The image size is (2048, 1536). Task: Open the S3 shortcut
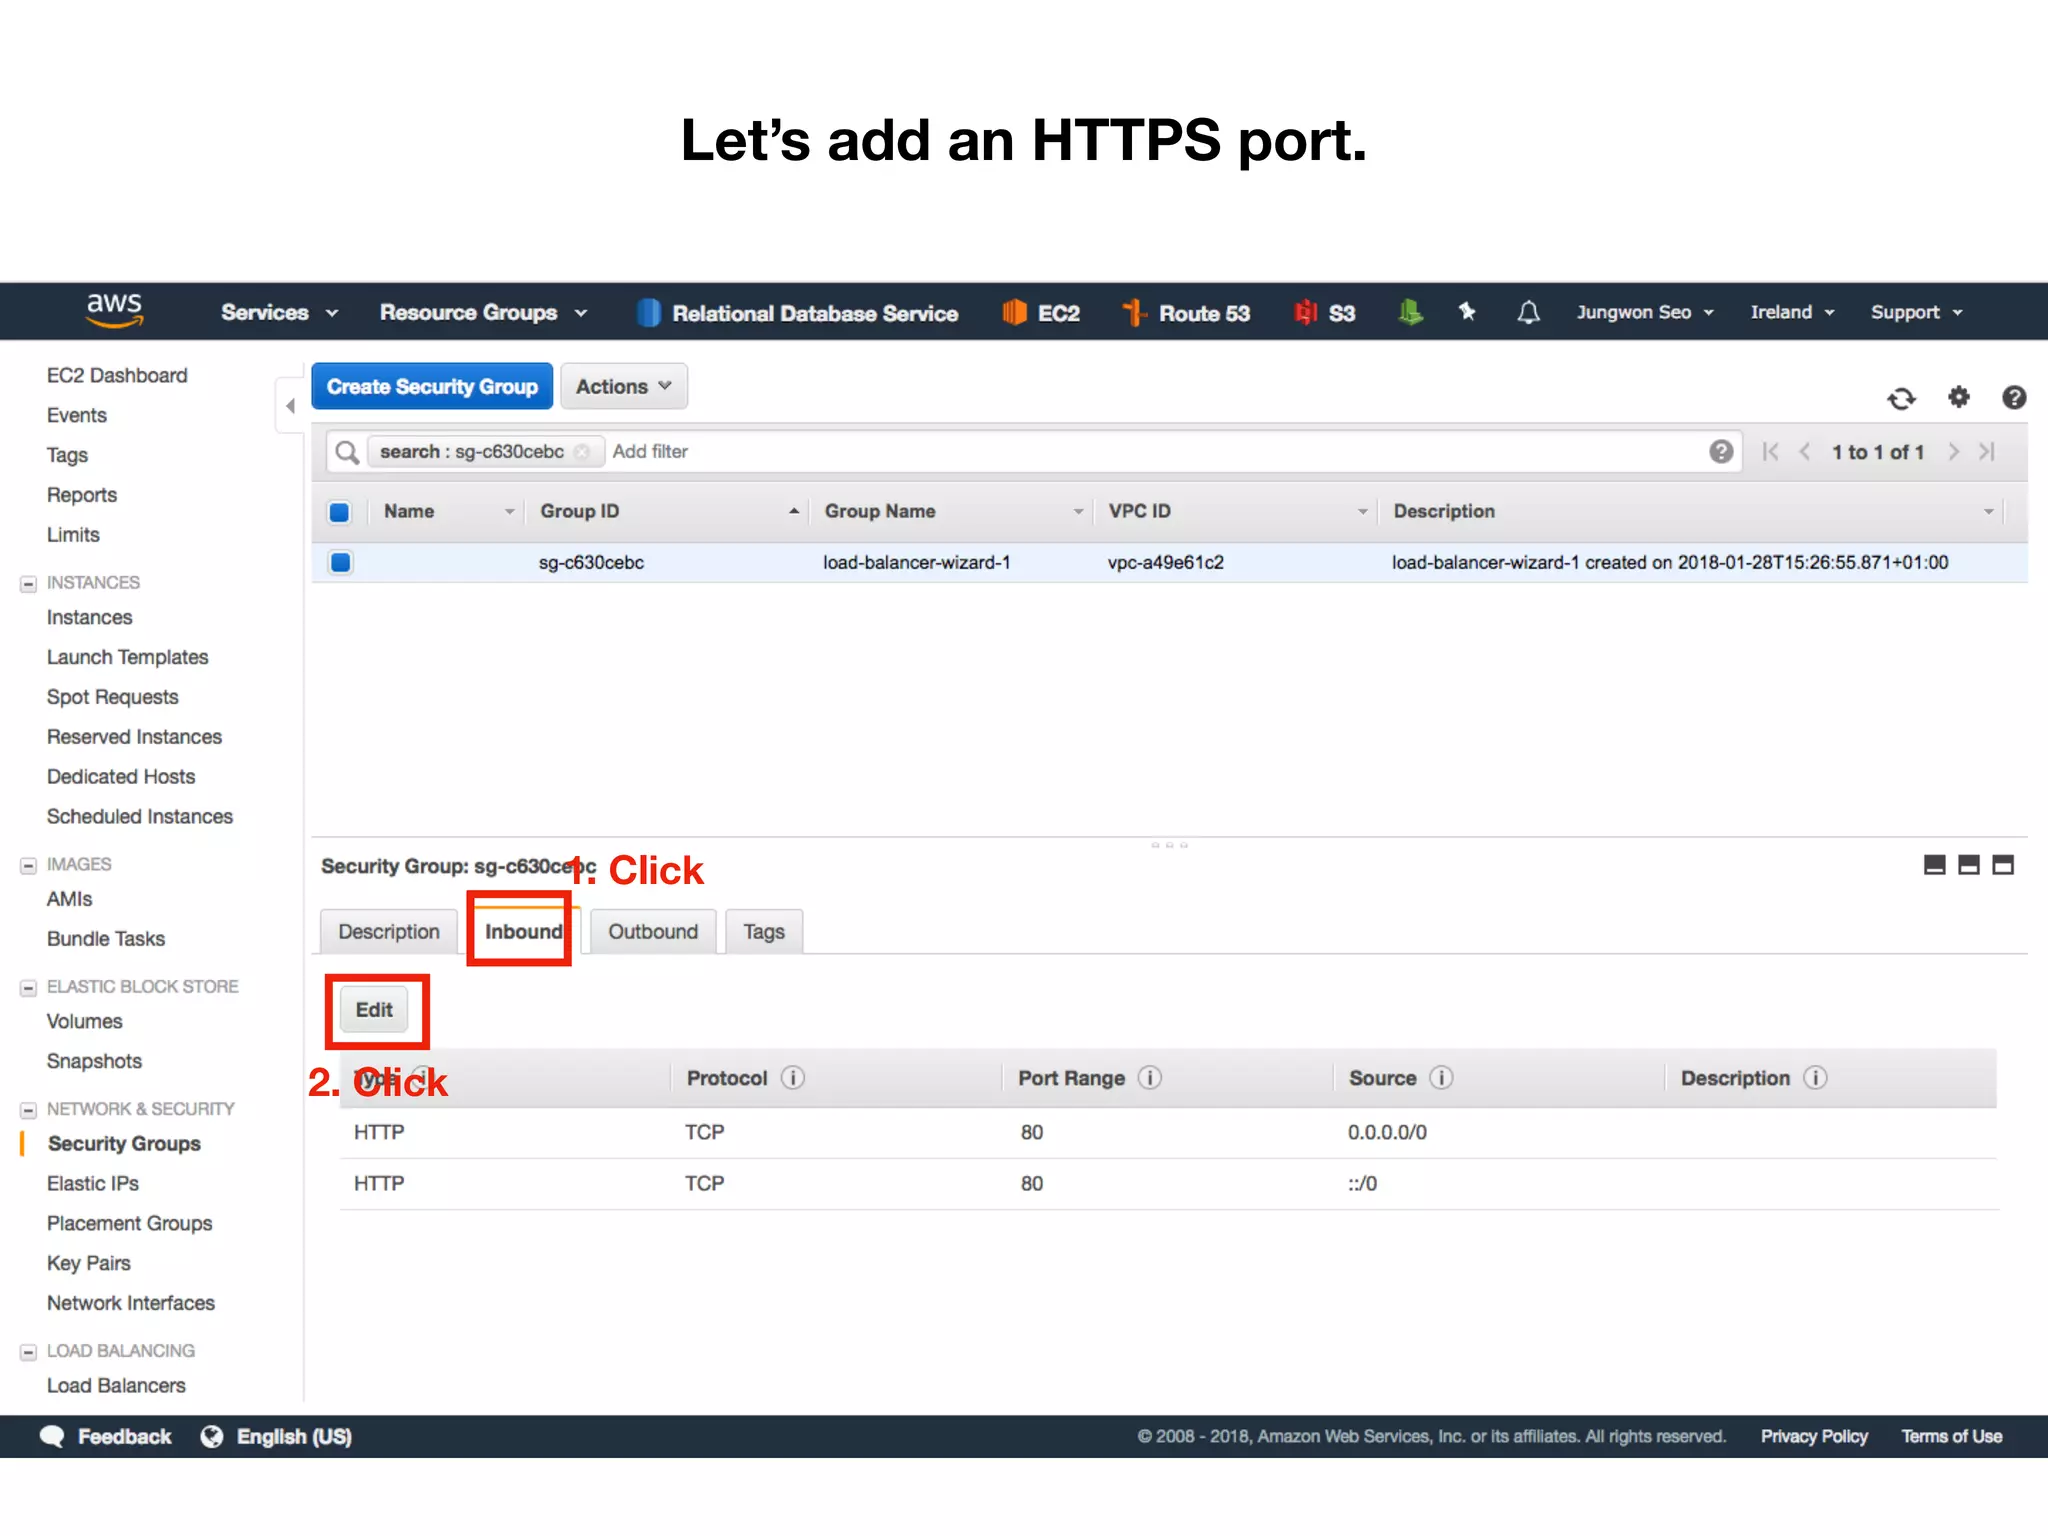tap(1324, 313)
